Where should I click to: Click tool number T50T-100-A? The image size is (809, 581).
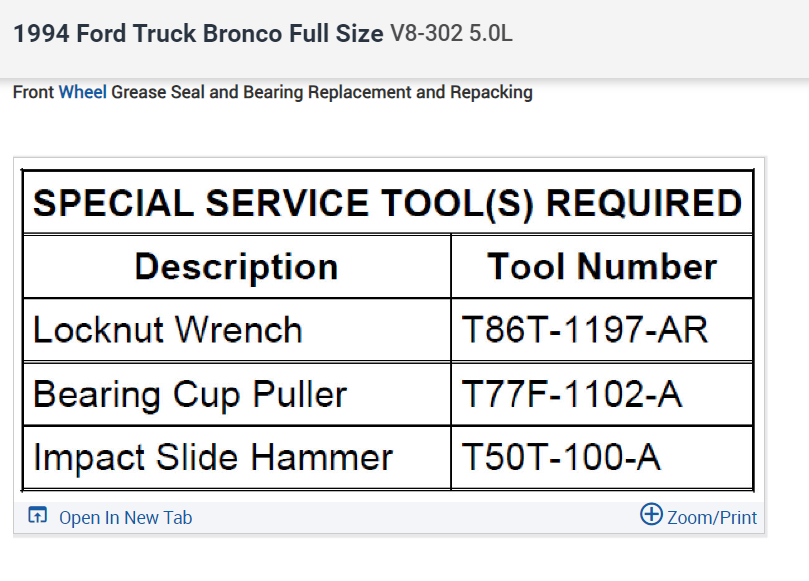tap(561, 457)
